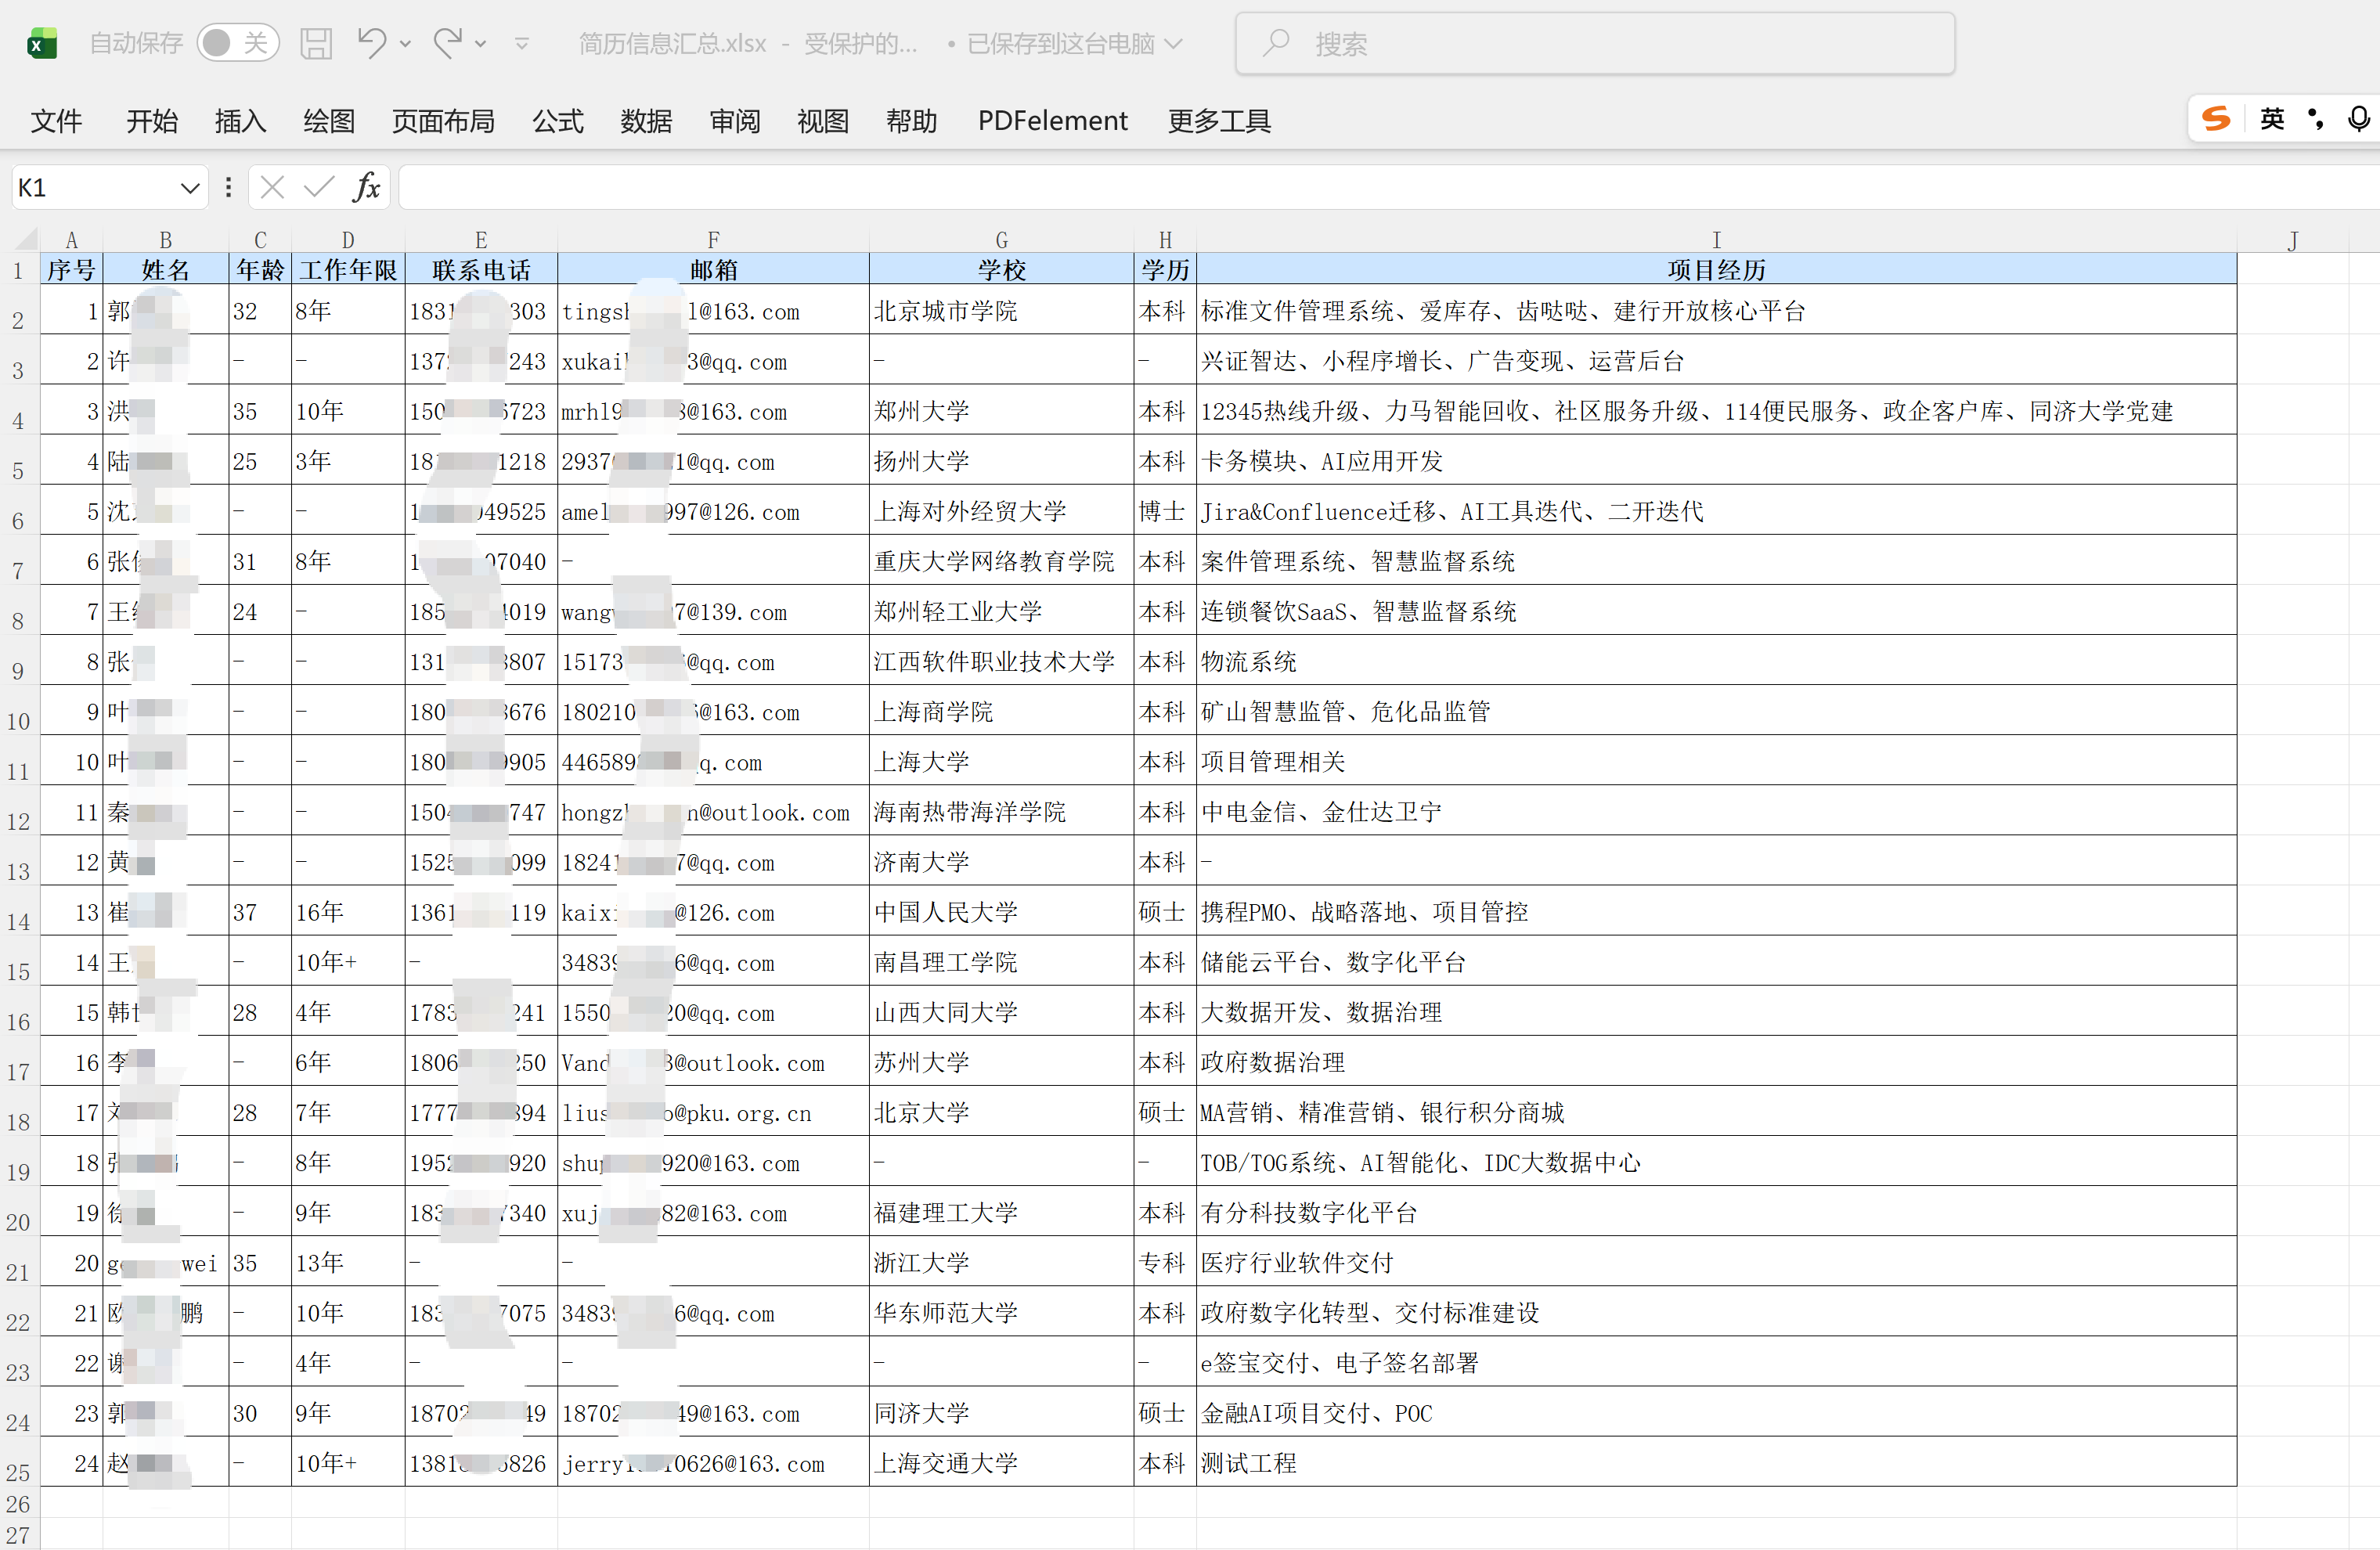
Task: Toggle the AutoSave switch
Action: pos(237,43)
